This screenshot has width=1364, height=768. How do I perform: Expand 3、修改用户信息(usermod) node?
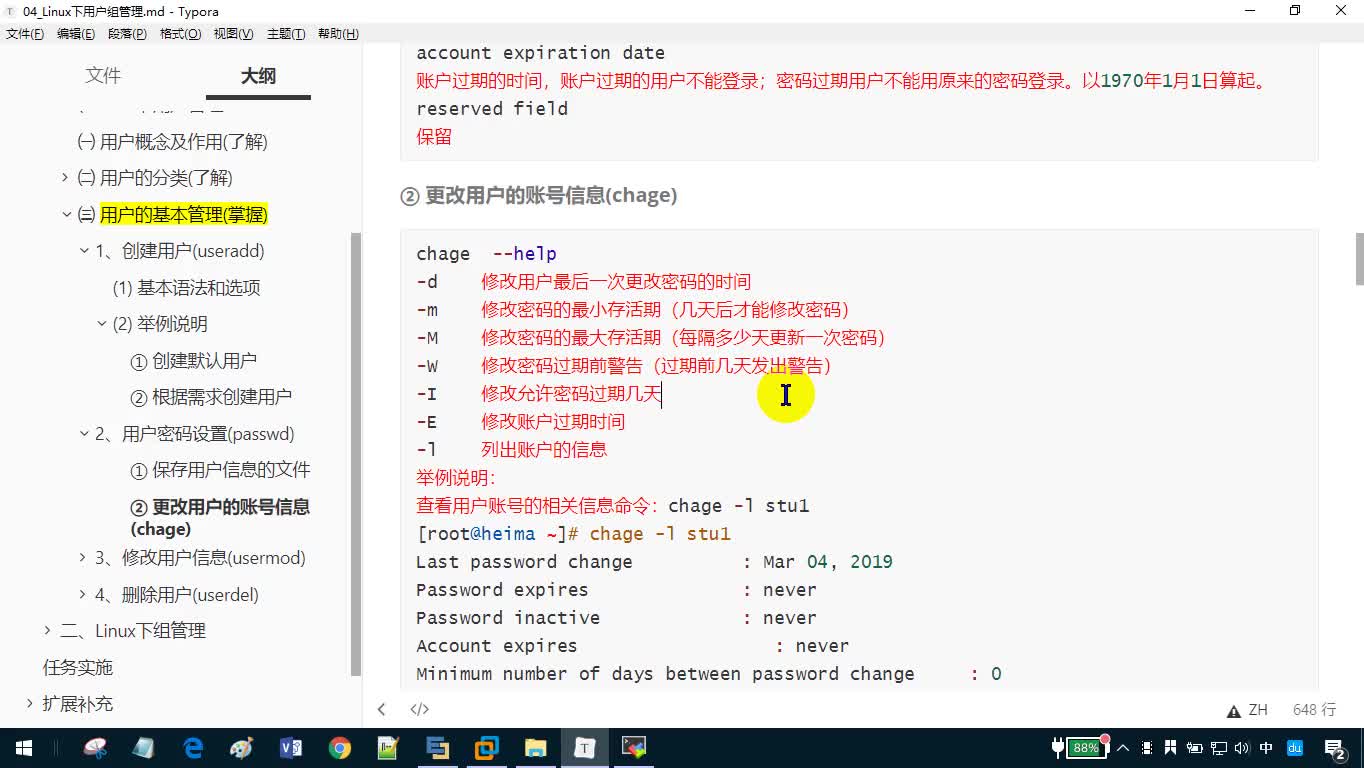83,558
